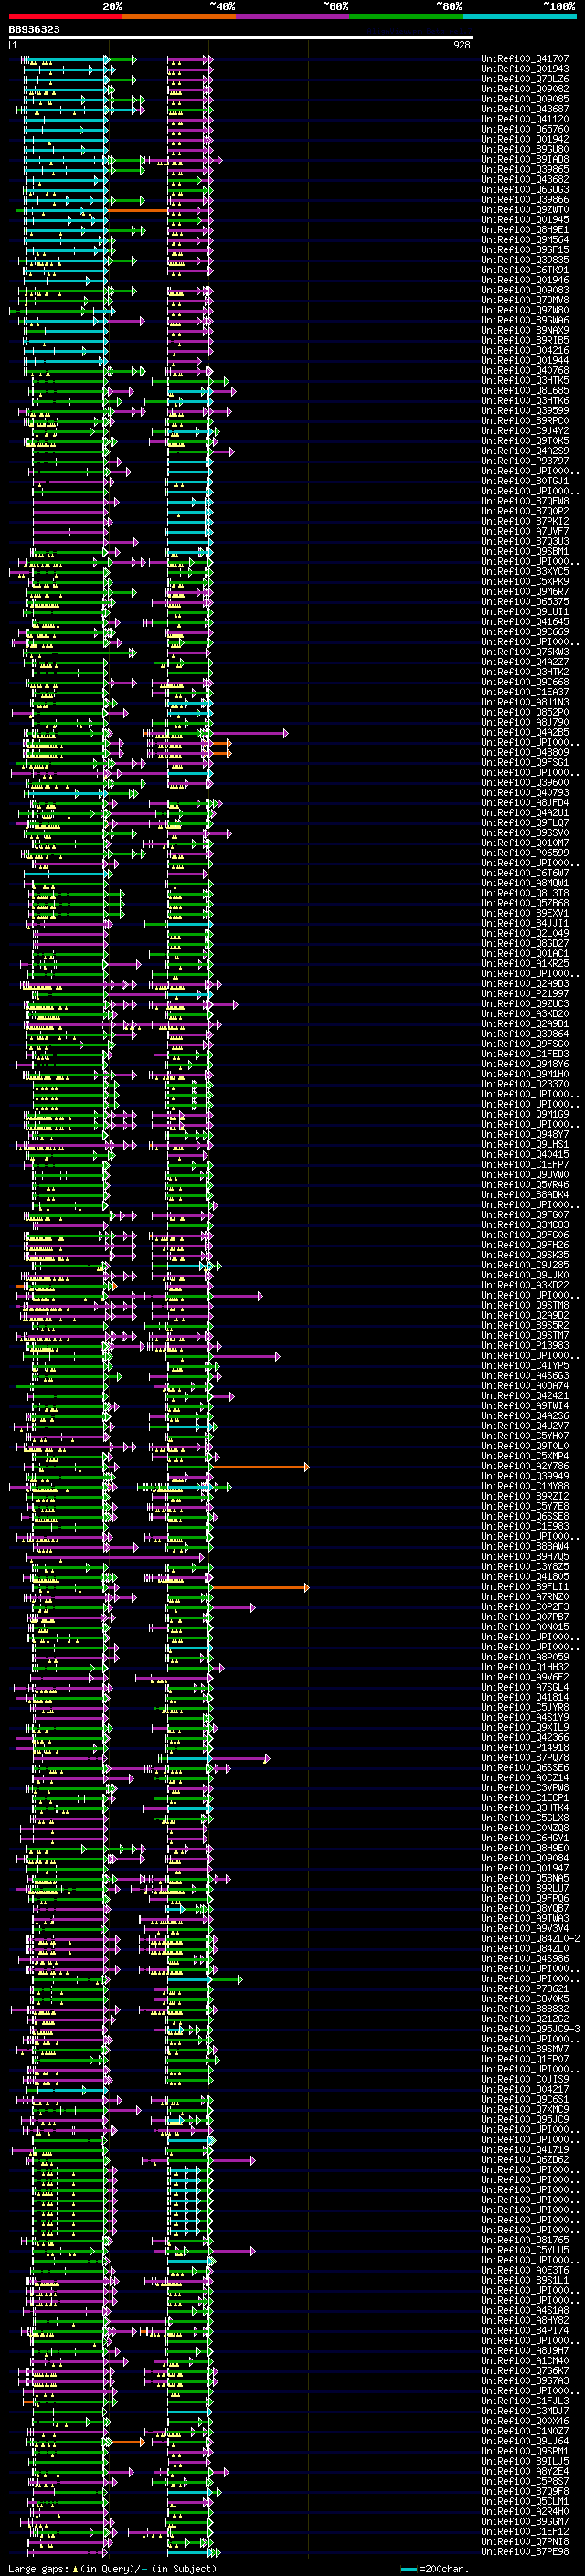585x2576 pixels.
Task: Click the 928 query end position
Action: [x=461, y=45]
